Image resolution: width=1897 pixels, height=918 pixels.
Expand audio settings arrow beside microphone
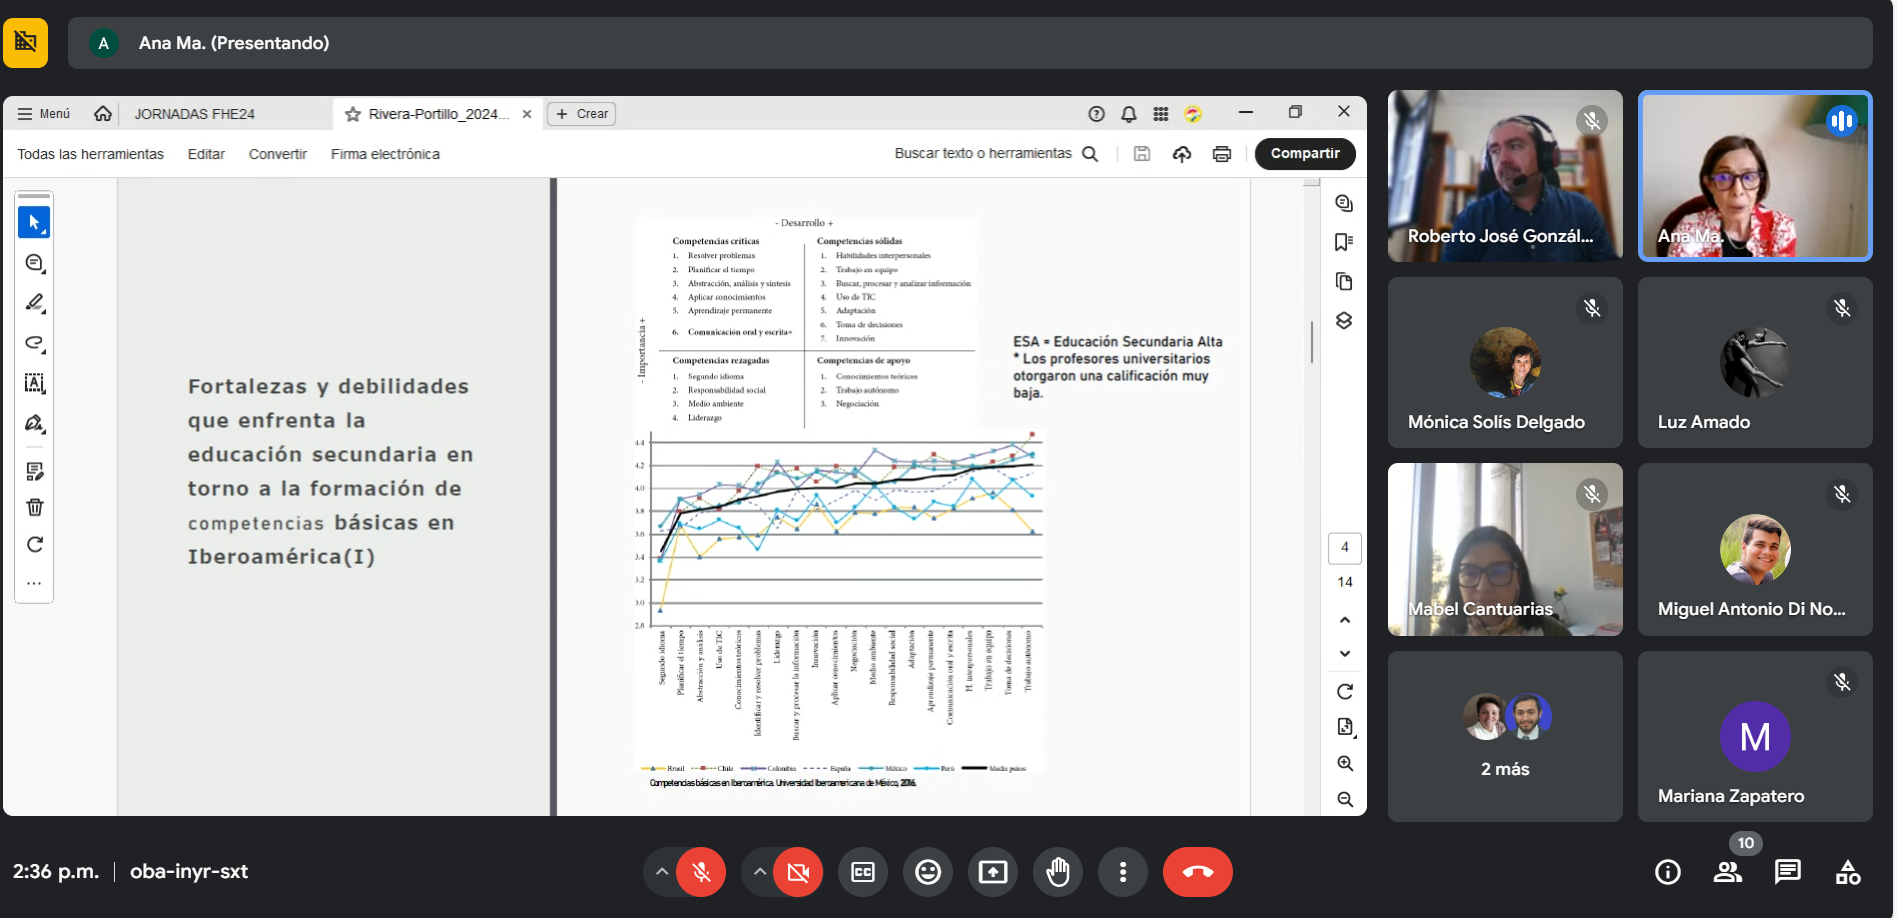coord(661,872)
